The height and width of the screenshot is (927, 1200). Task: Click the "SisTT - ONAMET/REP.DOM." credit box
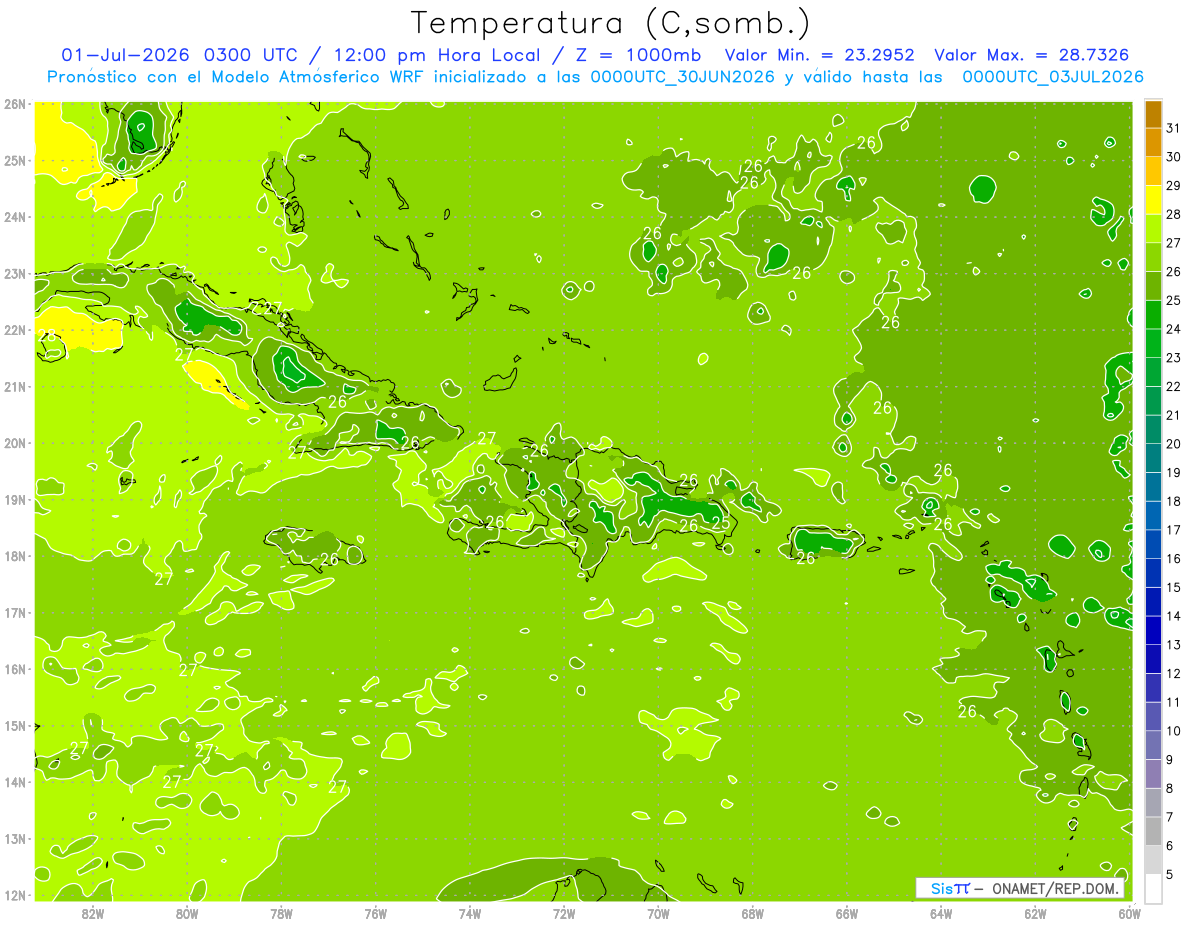[1020, 888]
